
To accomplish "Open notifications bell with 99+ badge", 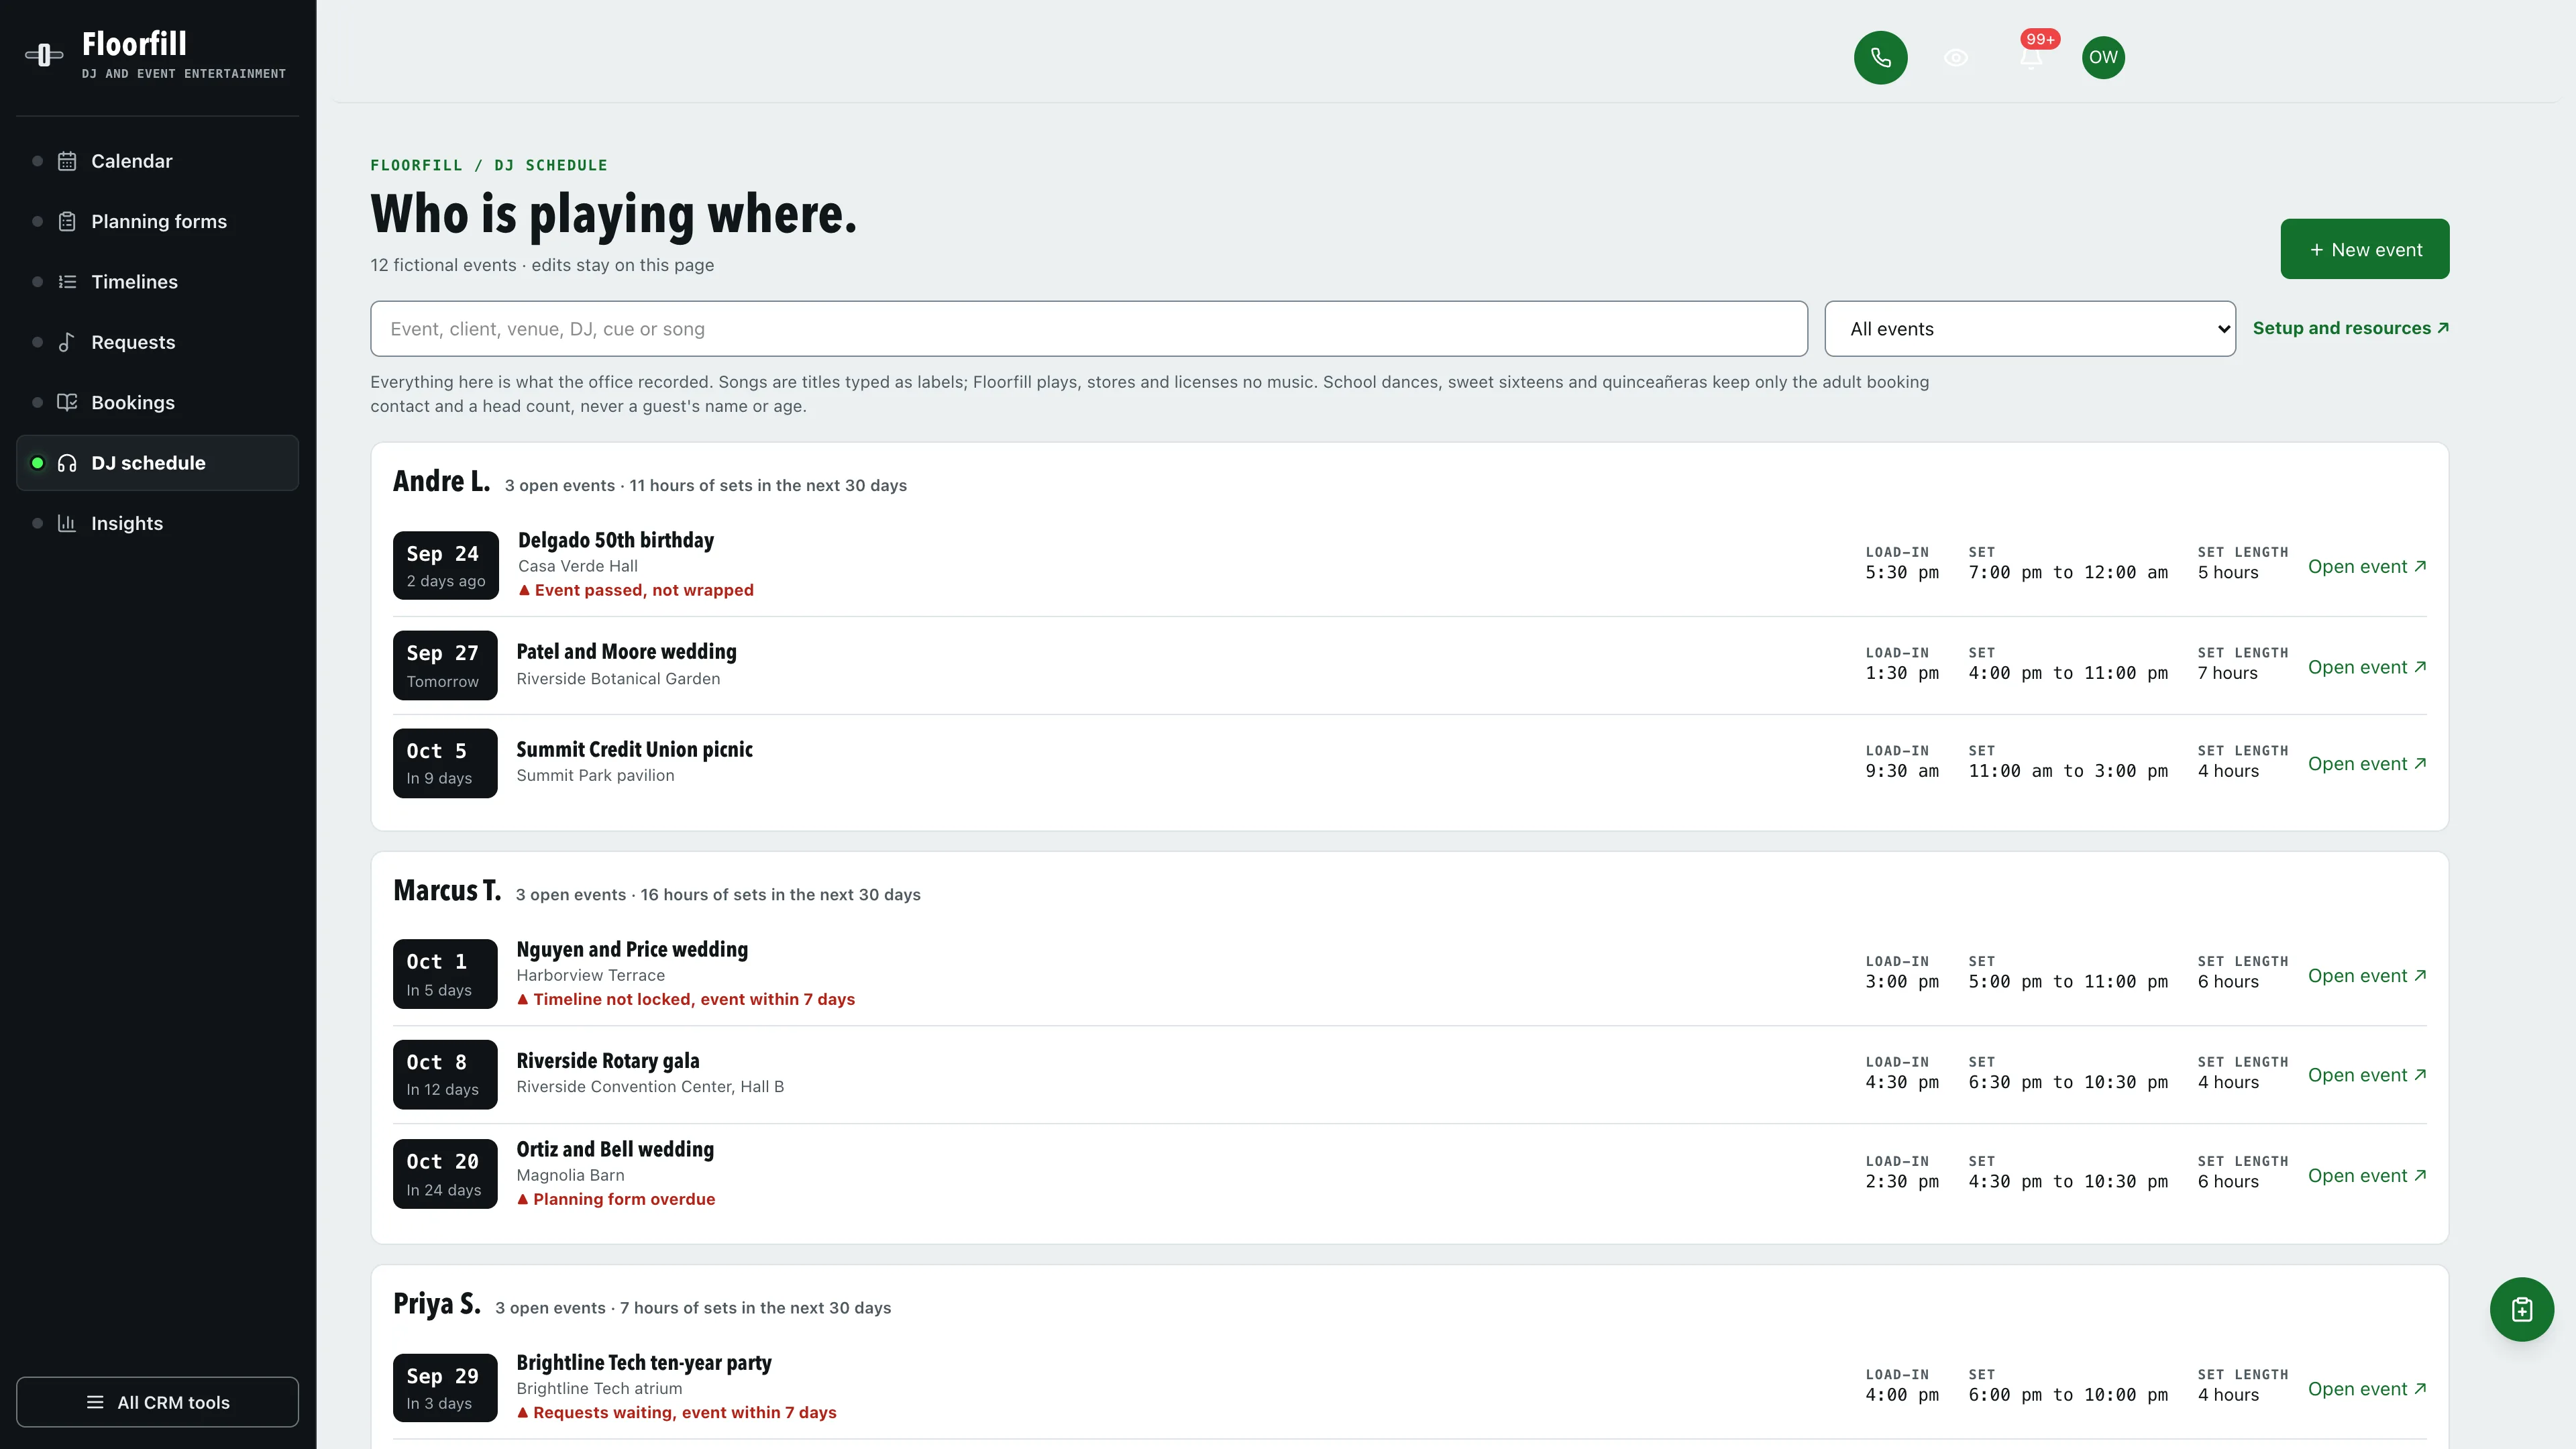I will point(2031,57).
